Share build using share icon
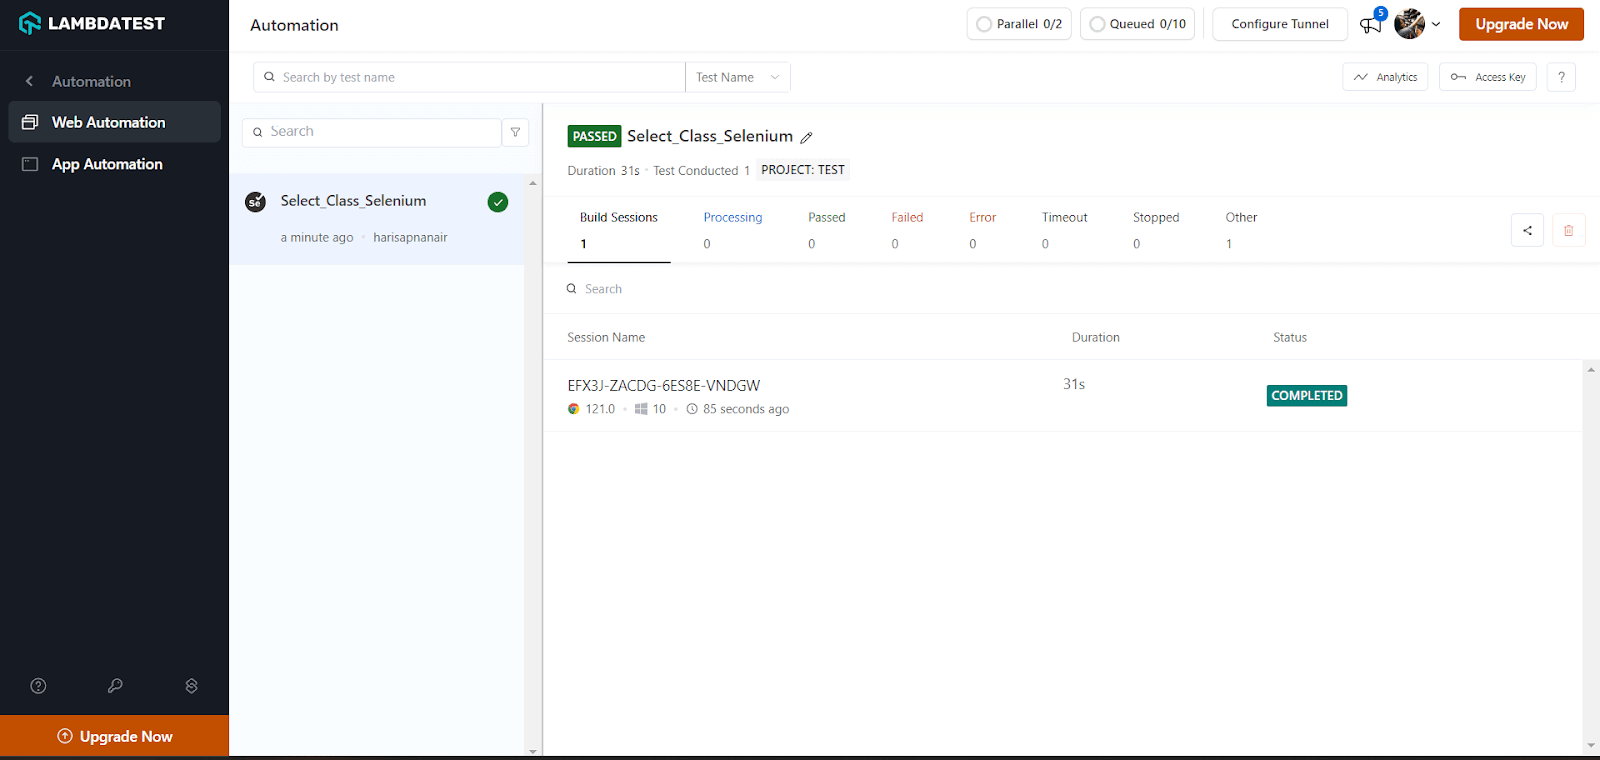The width and height of the screenshot is (1600, 760). pyautogui.click(x=1527, y=231)
